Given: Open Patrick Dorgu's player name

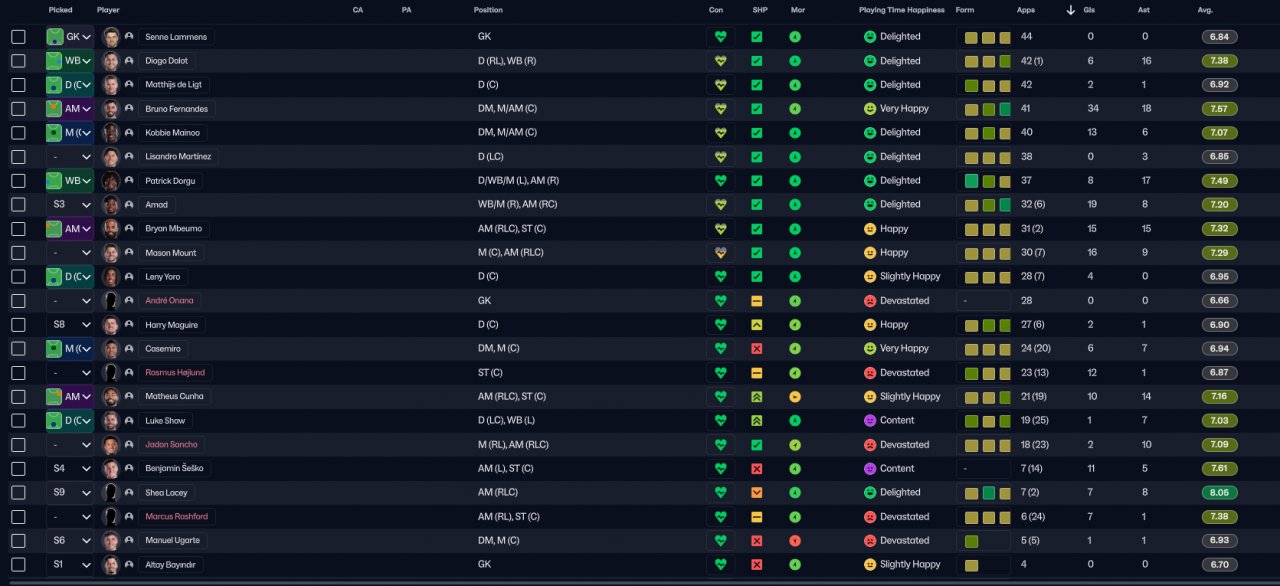Looking at the screenshot, I should 171,181.
